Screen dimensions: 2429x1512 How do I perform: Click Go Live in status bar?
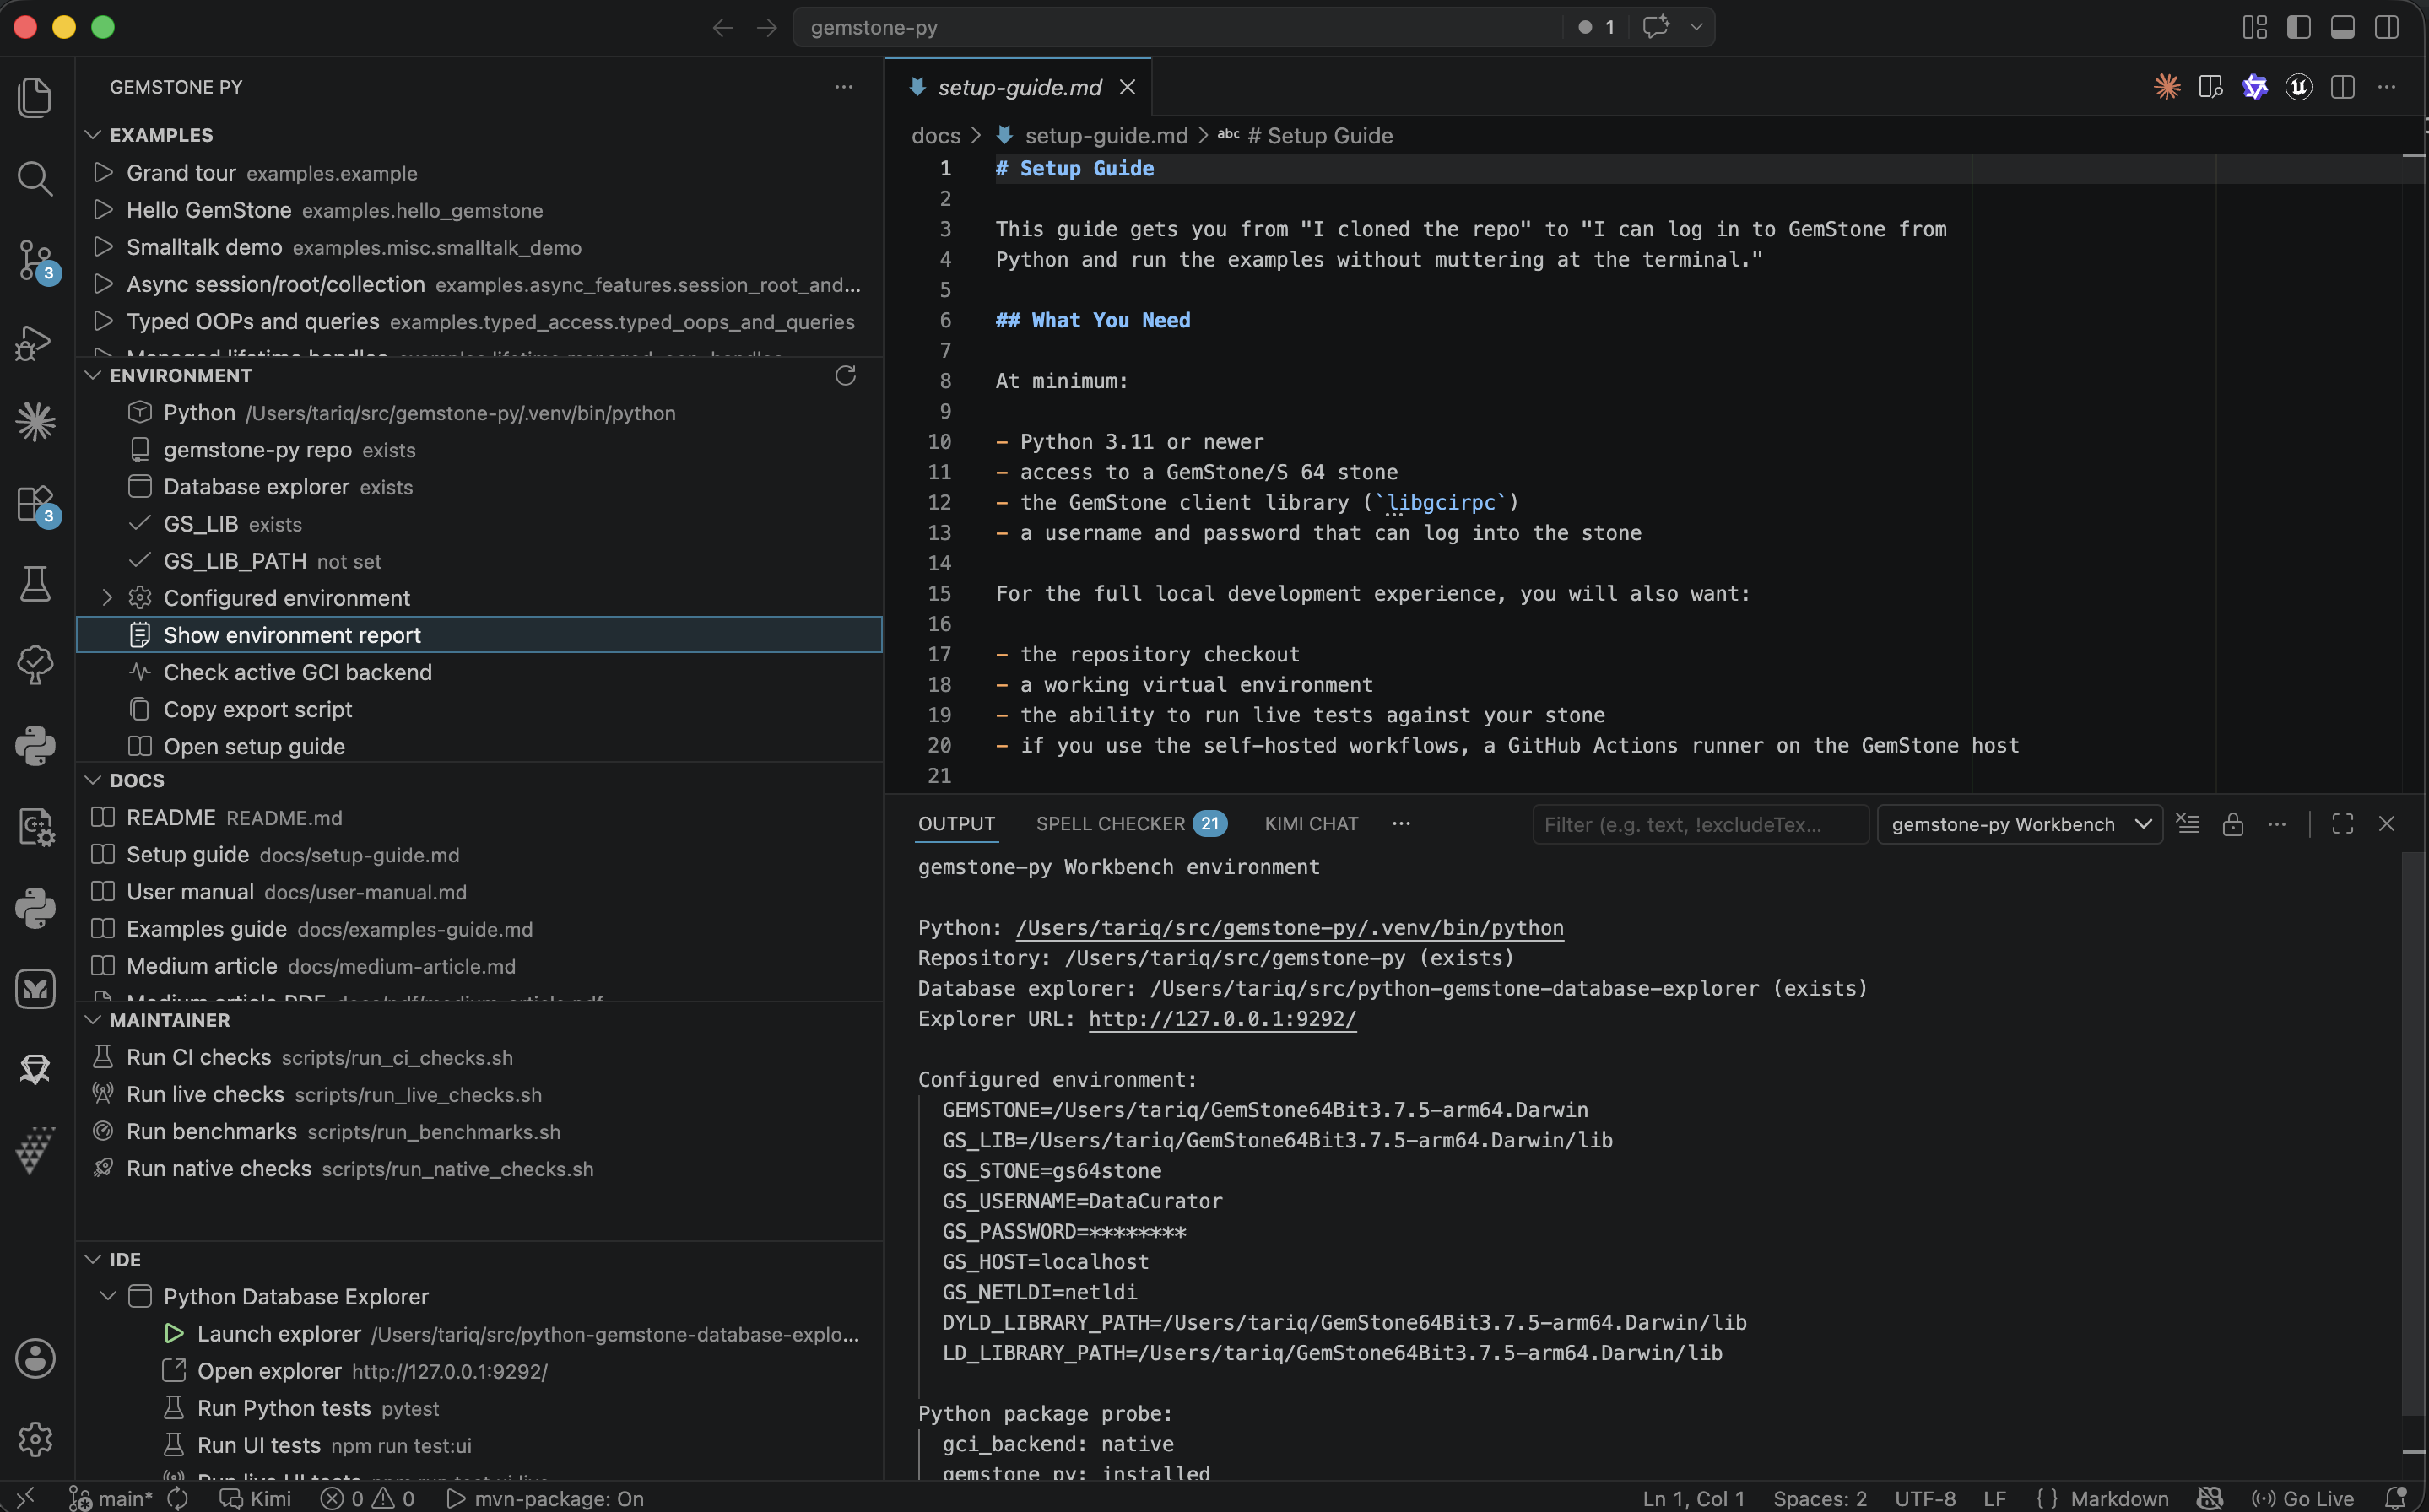(x=2302, y=1498)
